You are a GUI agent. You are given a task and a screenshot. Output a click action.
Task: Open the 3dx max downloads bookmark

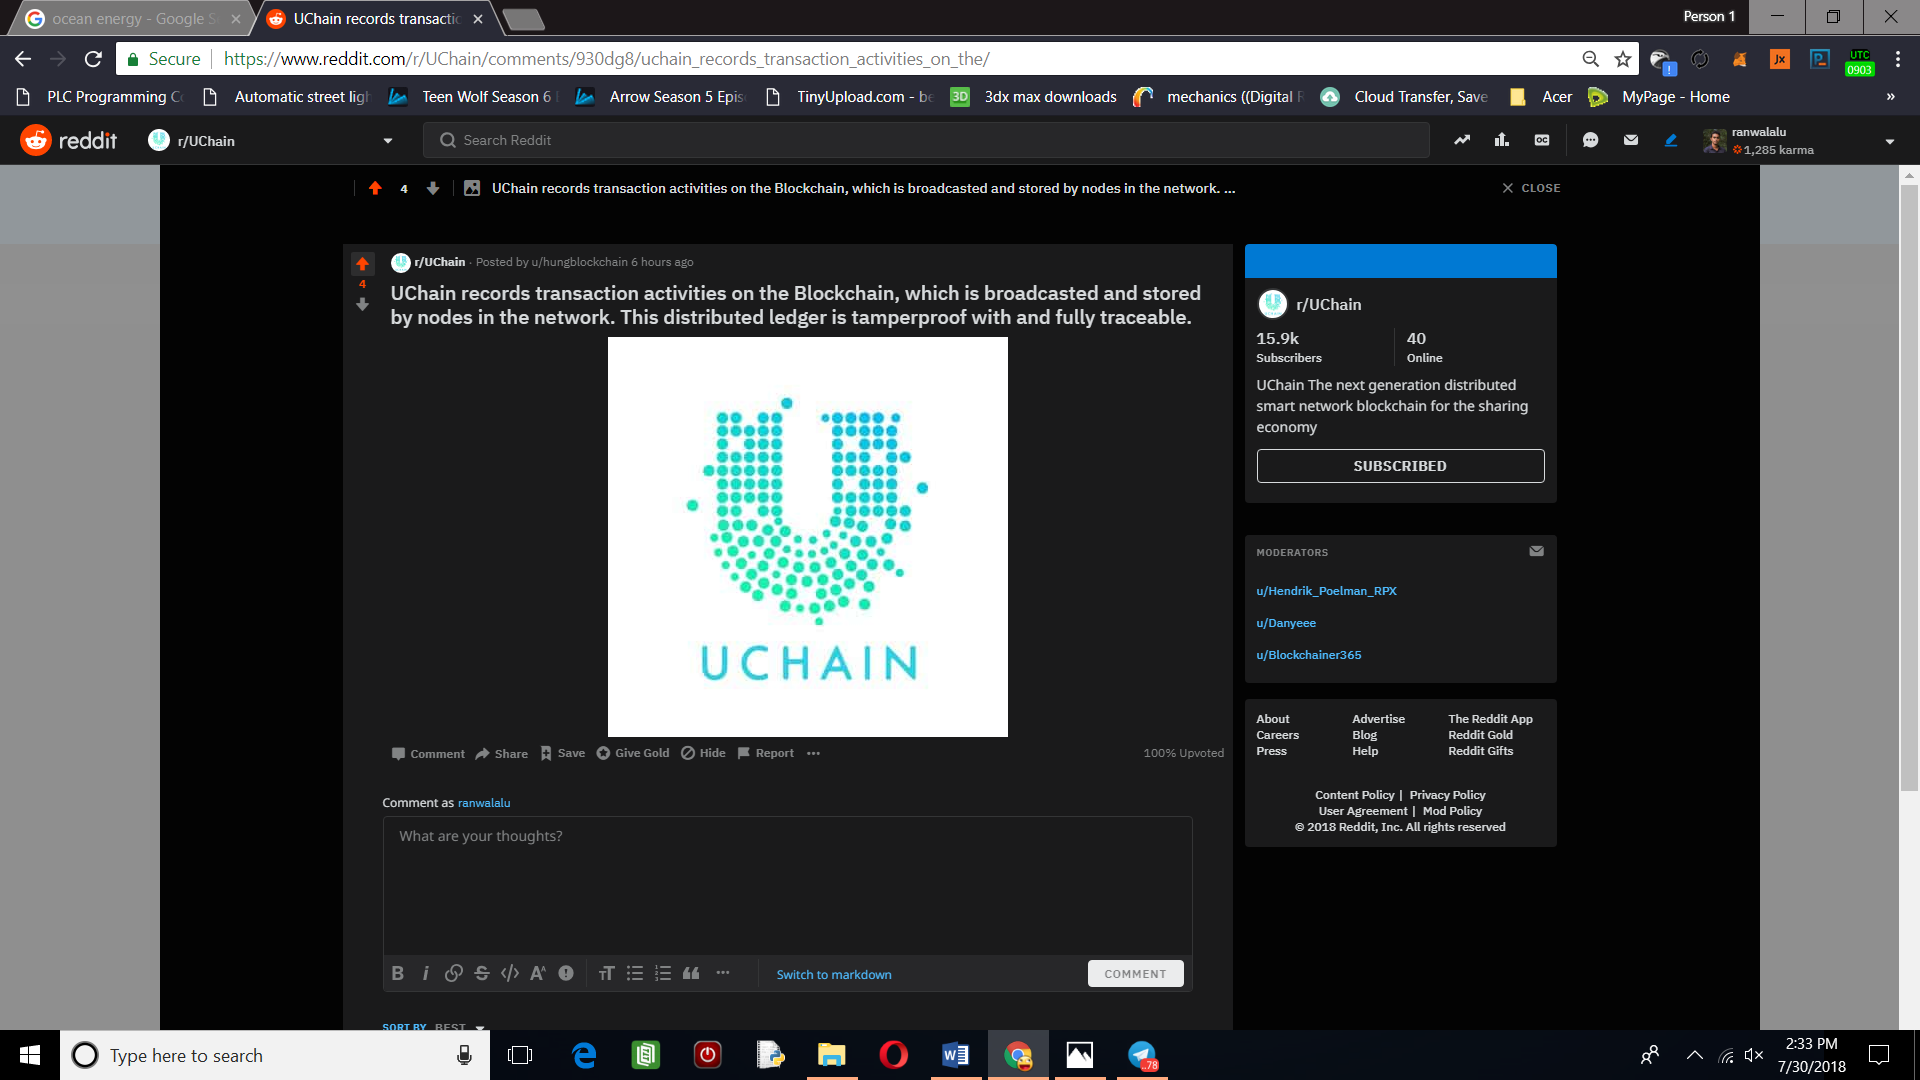click(x=1033, y=97)
